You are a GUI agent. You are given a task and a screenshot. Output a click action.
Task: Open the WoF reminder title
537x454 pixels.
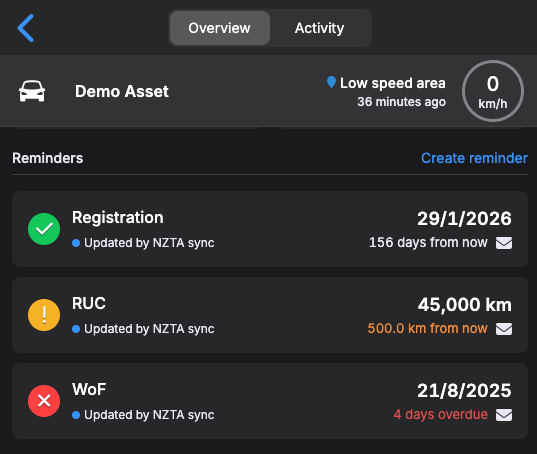point(89,389)
